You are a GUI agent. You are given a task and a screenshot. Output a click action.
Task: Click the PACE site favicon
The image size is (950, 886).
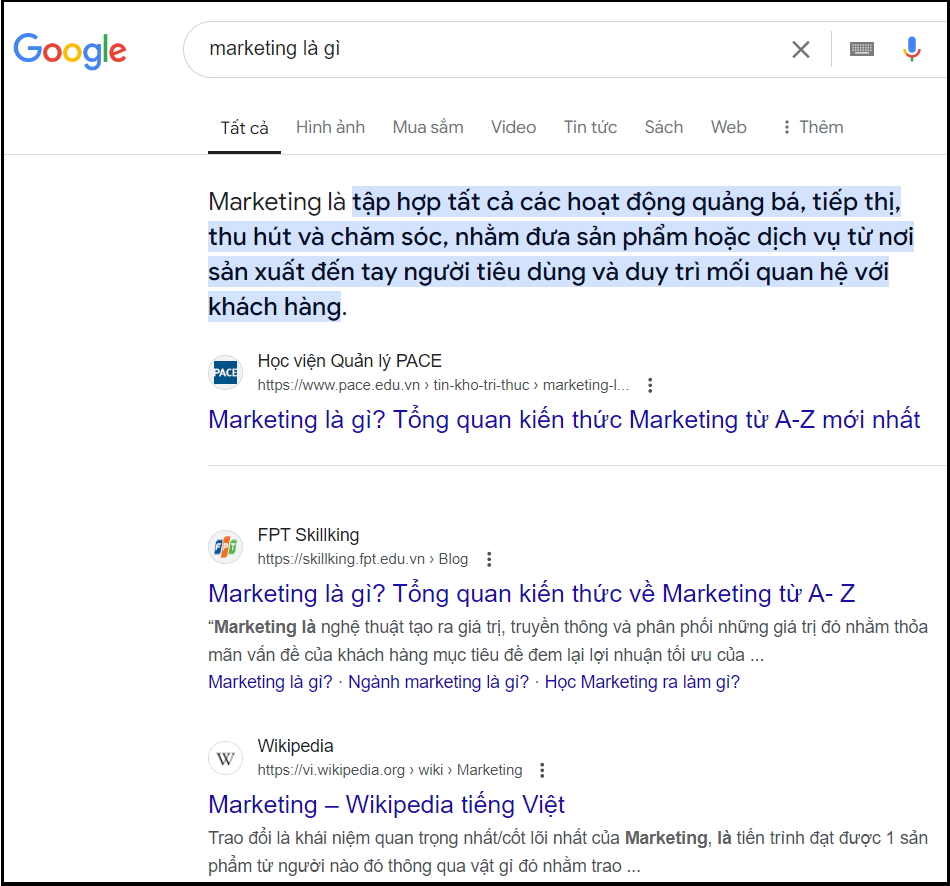pos(226,372)
